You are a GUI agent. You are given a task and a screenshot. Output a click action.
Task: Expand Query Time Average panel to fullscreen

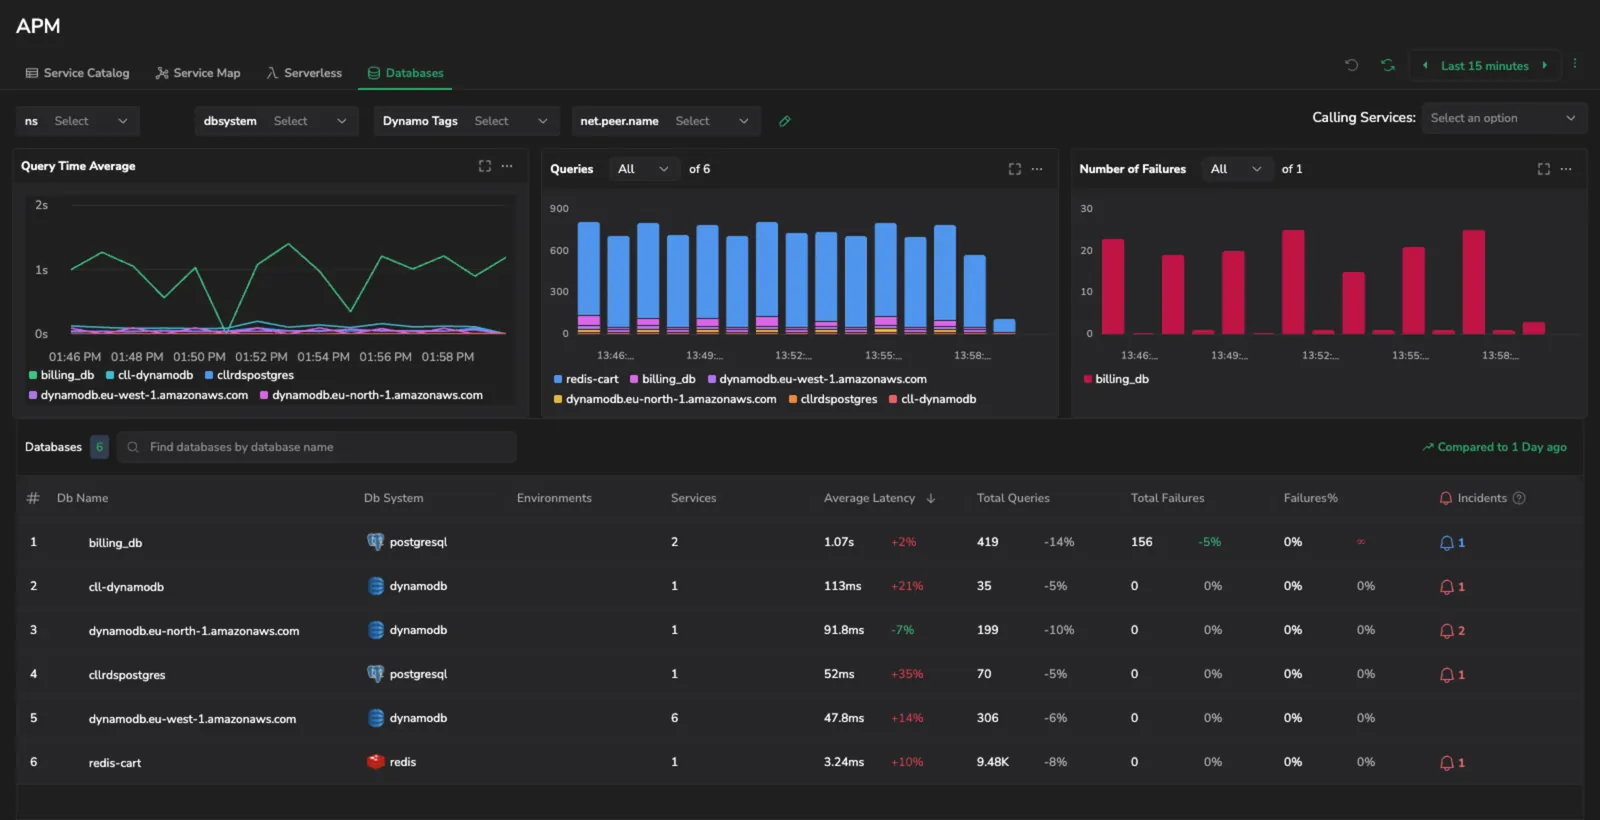coord(485,166)
